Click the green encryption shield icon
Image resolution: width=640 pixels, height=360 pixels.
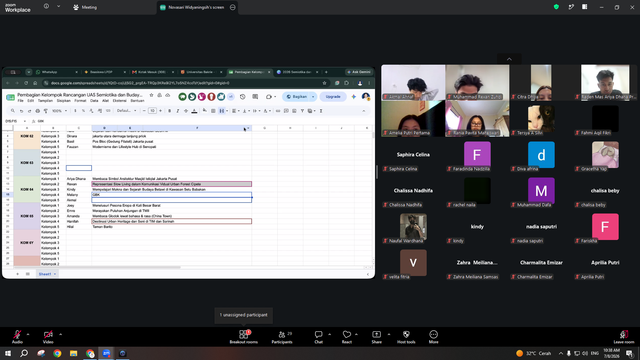tap(556, 7)
